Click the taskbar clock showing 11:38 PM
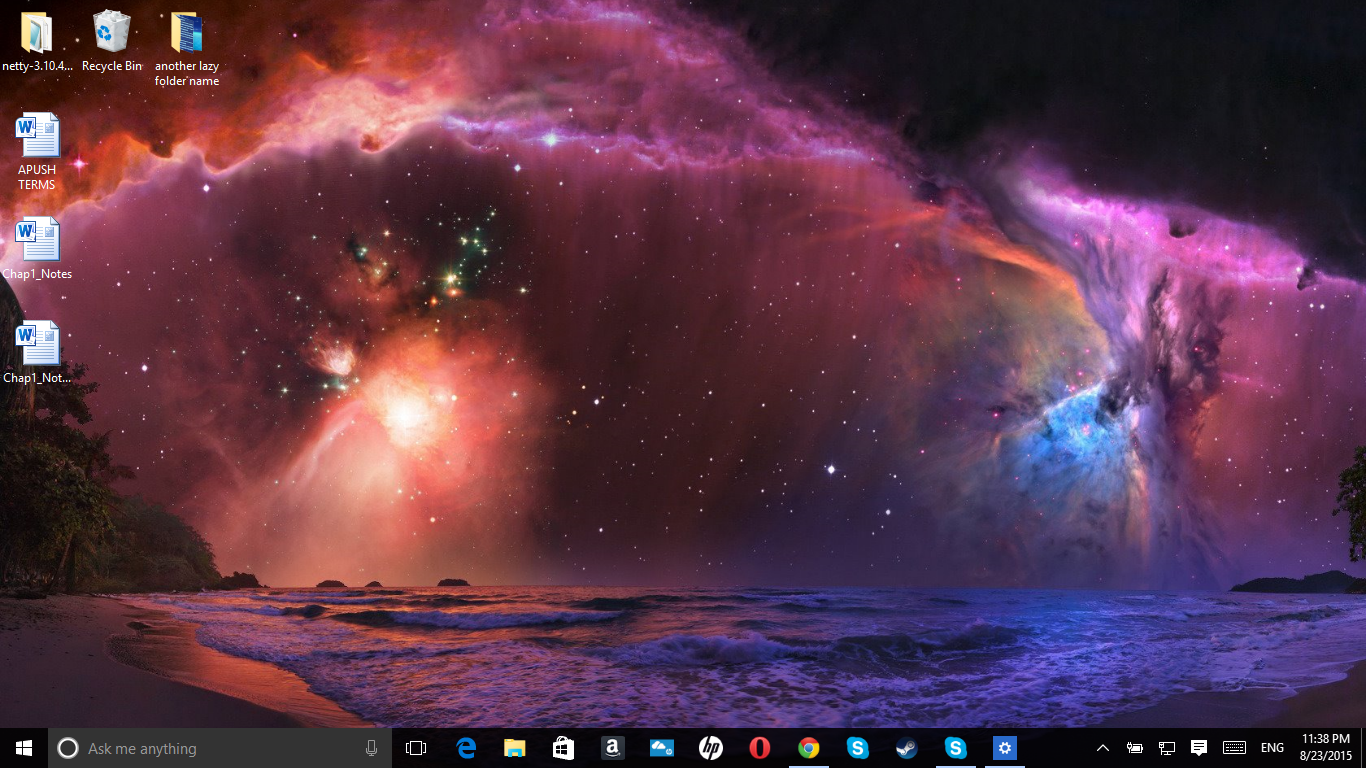This screenshot has width=1366, height=768. [x=1326, y=748]
